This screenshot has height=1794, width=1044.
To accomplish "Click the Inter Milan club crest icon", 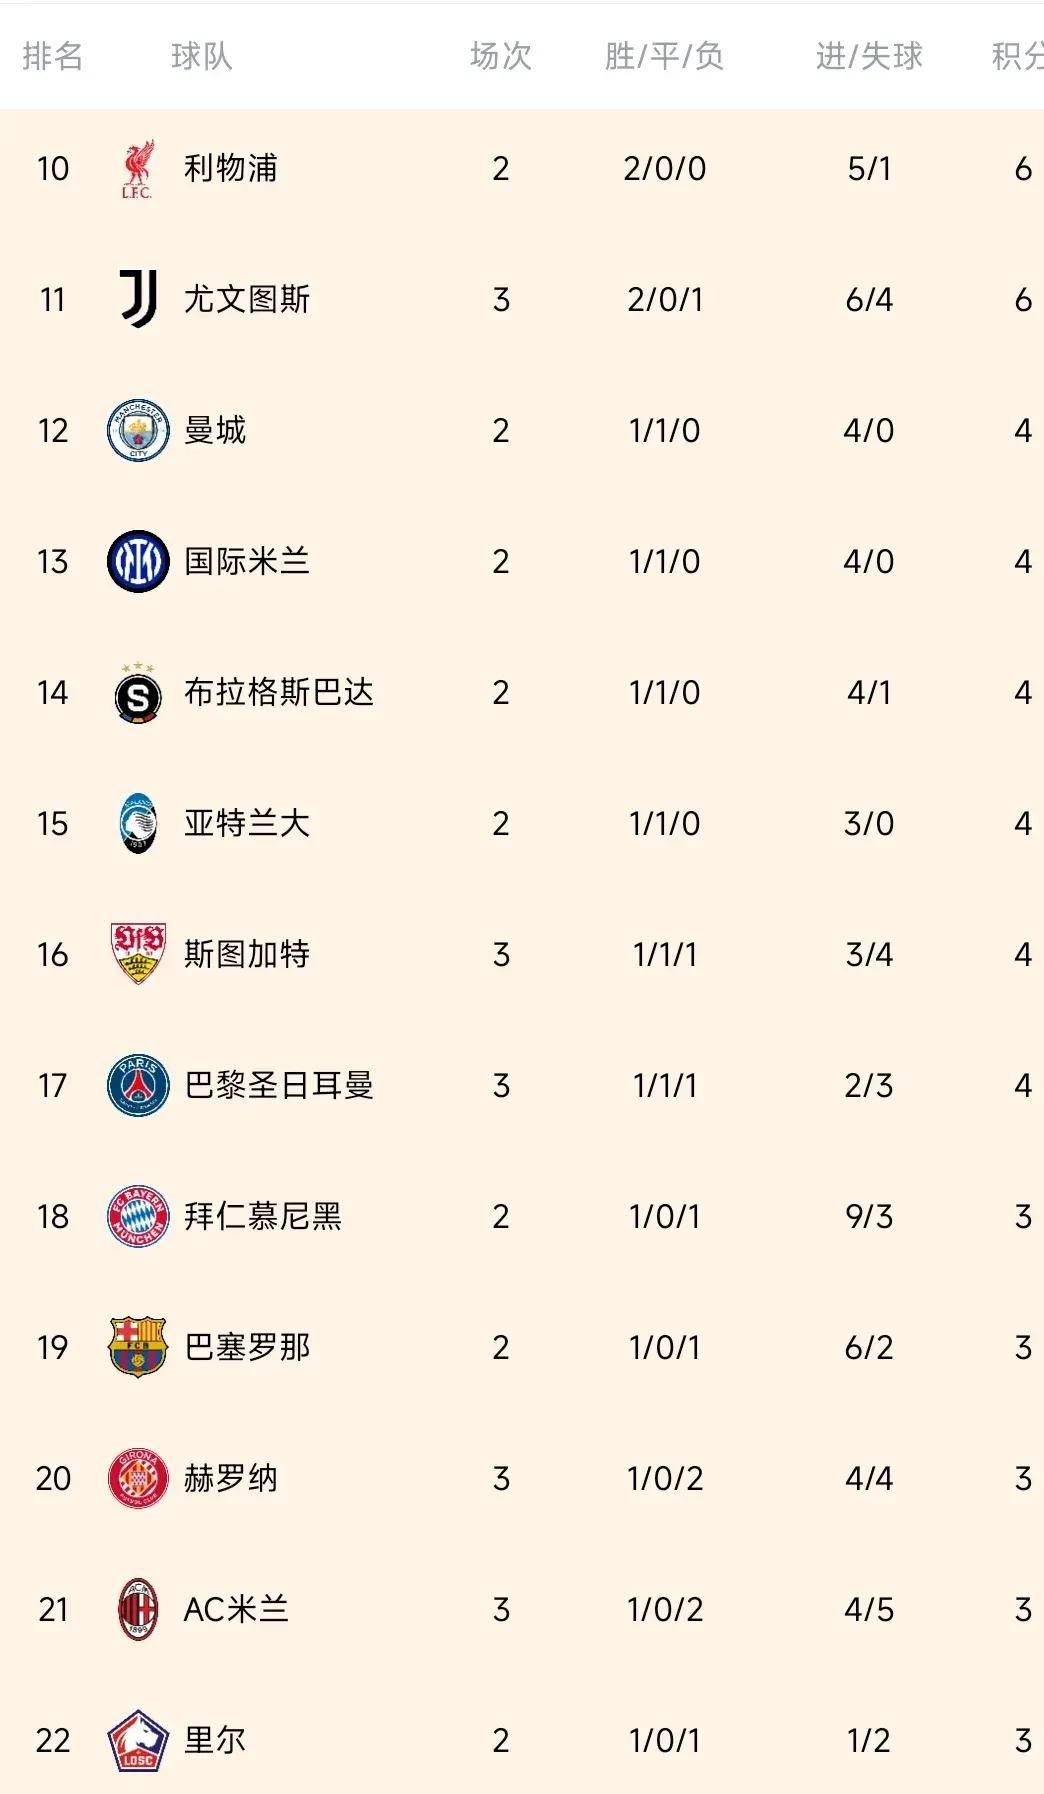I will click(x=138, y=561).
